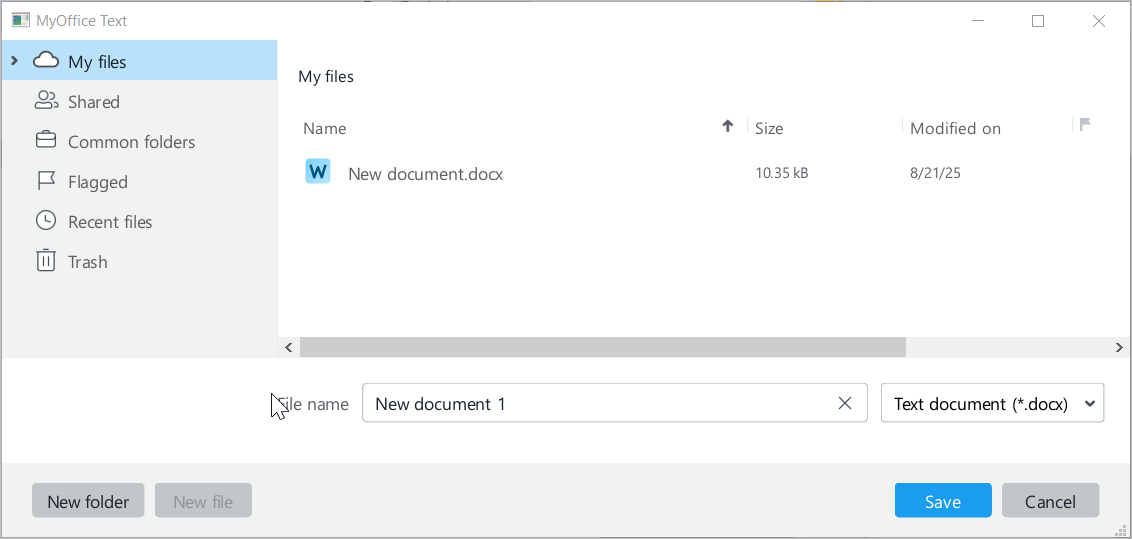The width and height of the screenshot is (1132, 539).
Task: Click the Save button
Action: (x=943, y=501)
